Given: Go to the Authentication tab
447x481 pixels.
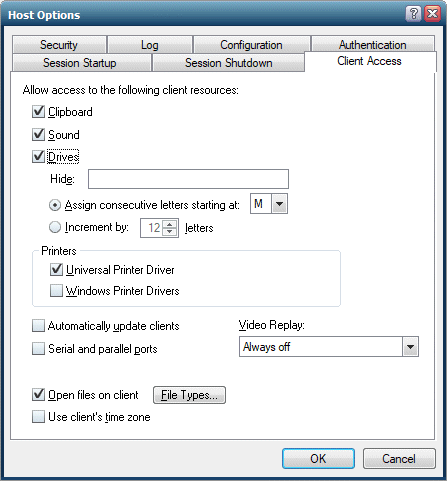Looking at the screenshot, I should point(373,44).
